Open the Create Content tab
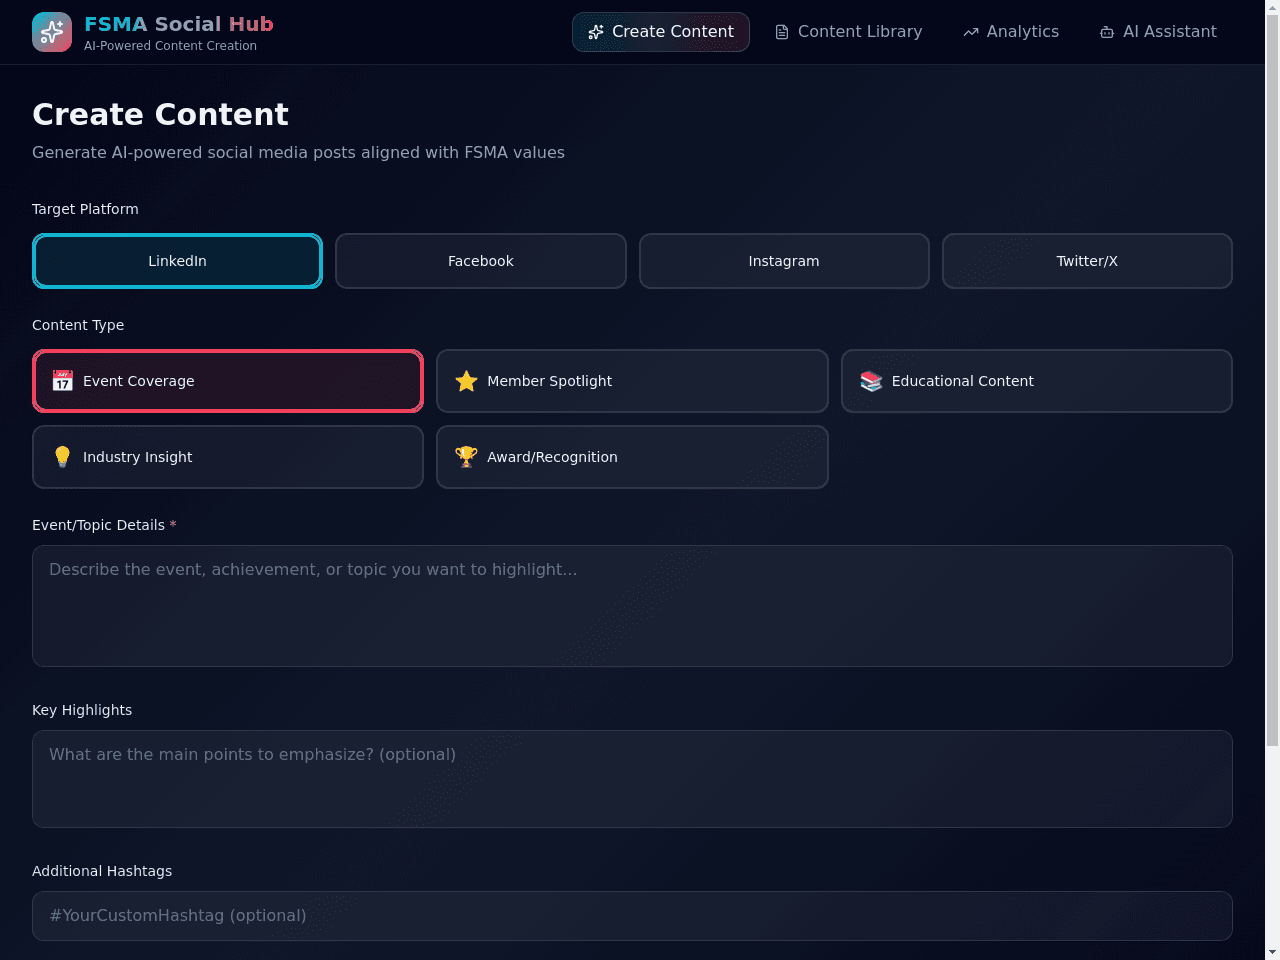1280x960 pixels. [661, 32]
